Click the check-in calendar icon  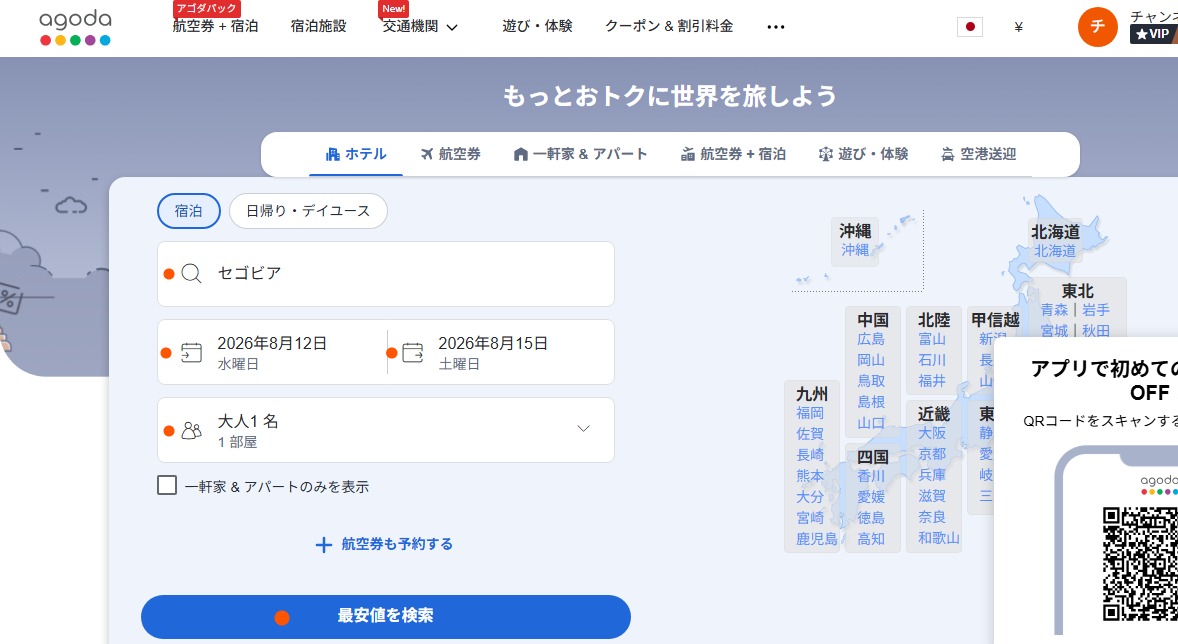pos(192,352)
